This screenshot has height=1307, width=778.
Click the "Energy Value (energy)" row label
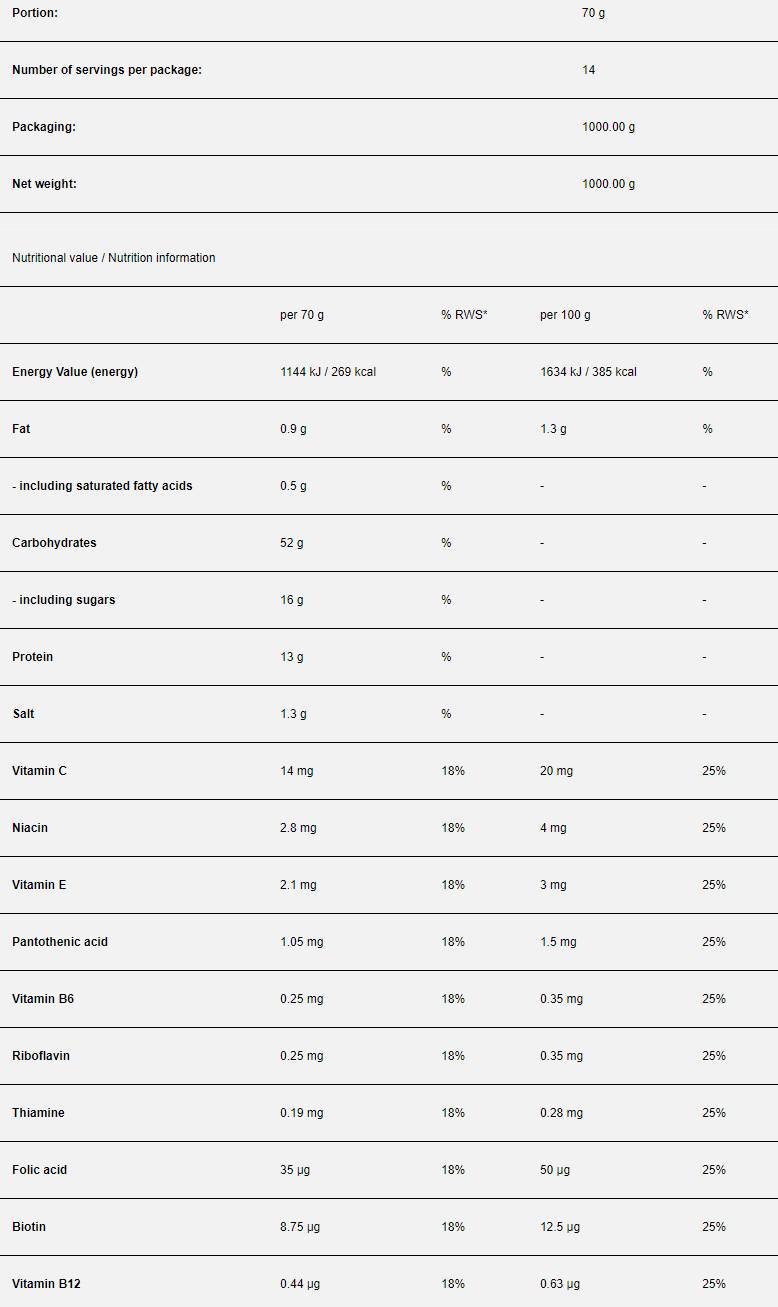click(75, 372)
